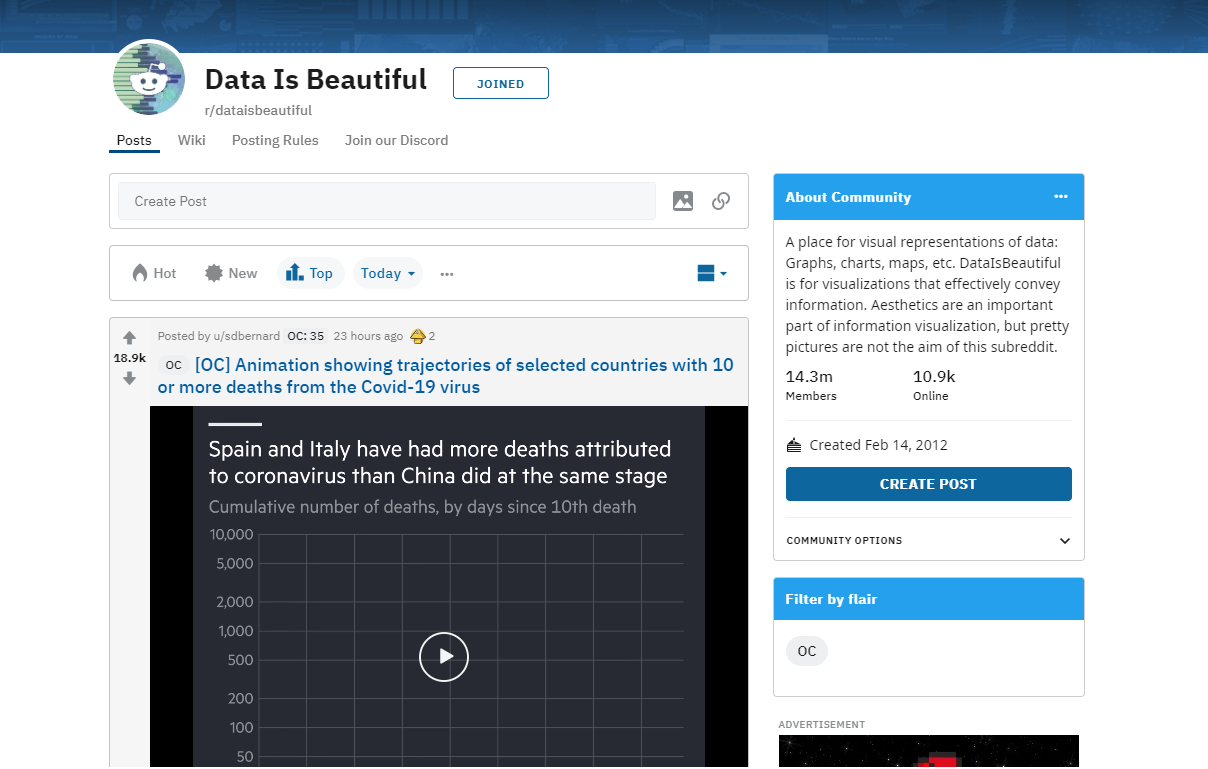The height and width of the screenshot is (769, 1208).
Task: Click the 14.3m Members count
Action: 811,385
